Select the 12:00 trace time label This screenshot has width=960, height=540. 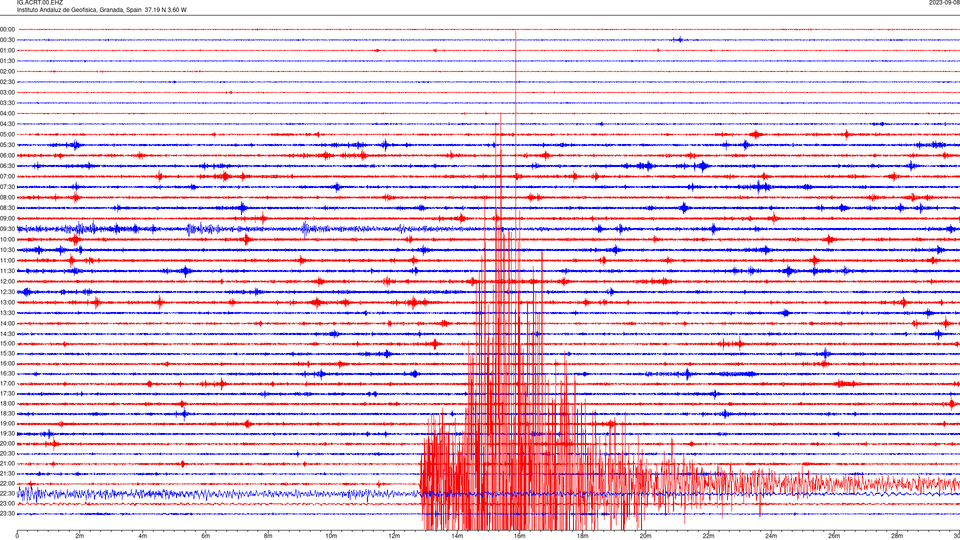click(7, 282)
